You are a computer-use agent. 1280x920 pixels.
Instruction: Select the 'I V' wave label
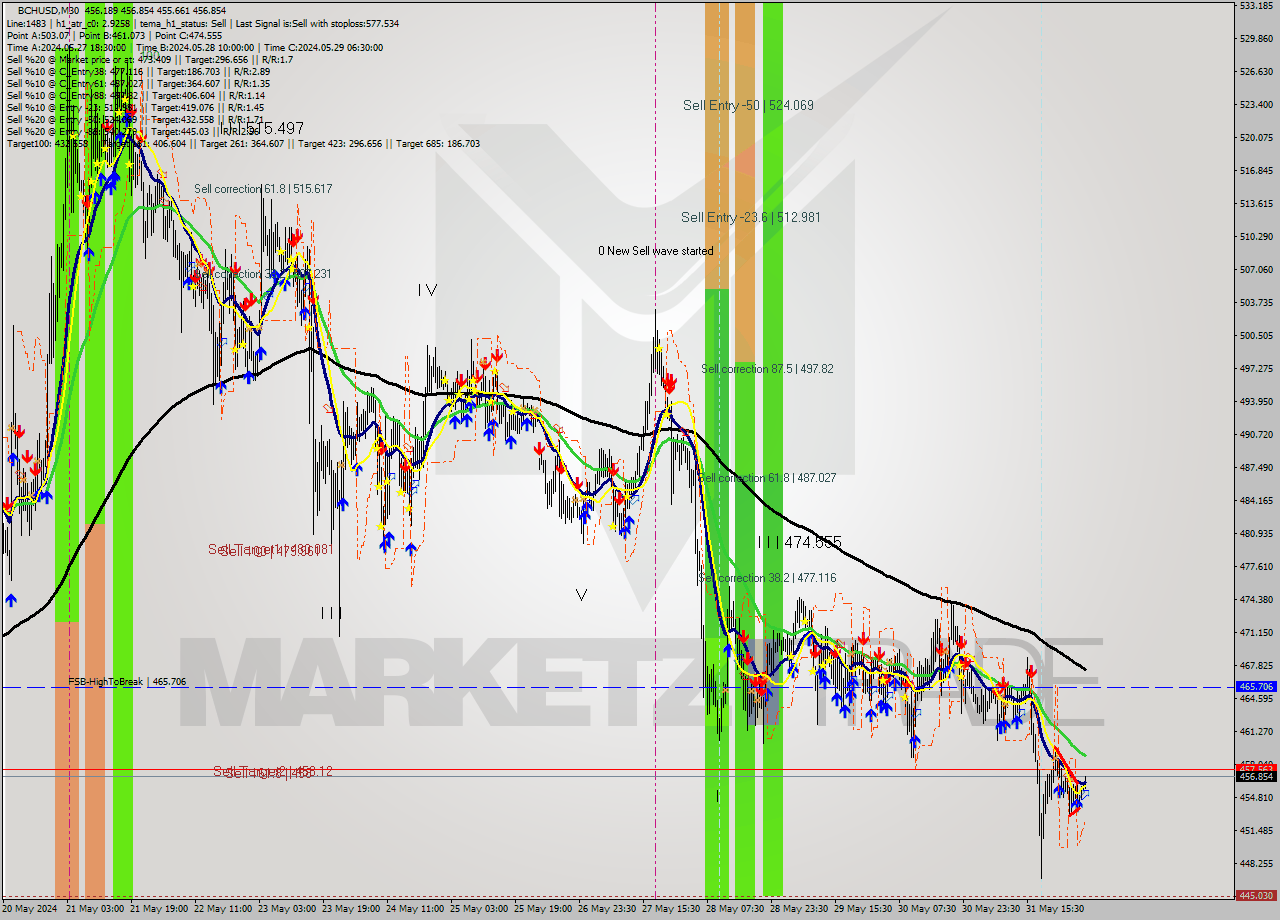[427, 290]
